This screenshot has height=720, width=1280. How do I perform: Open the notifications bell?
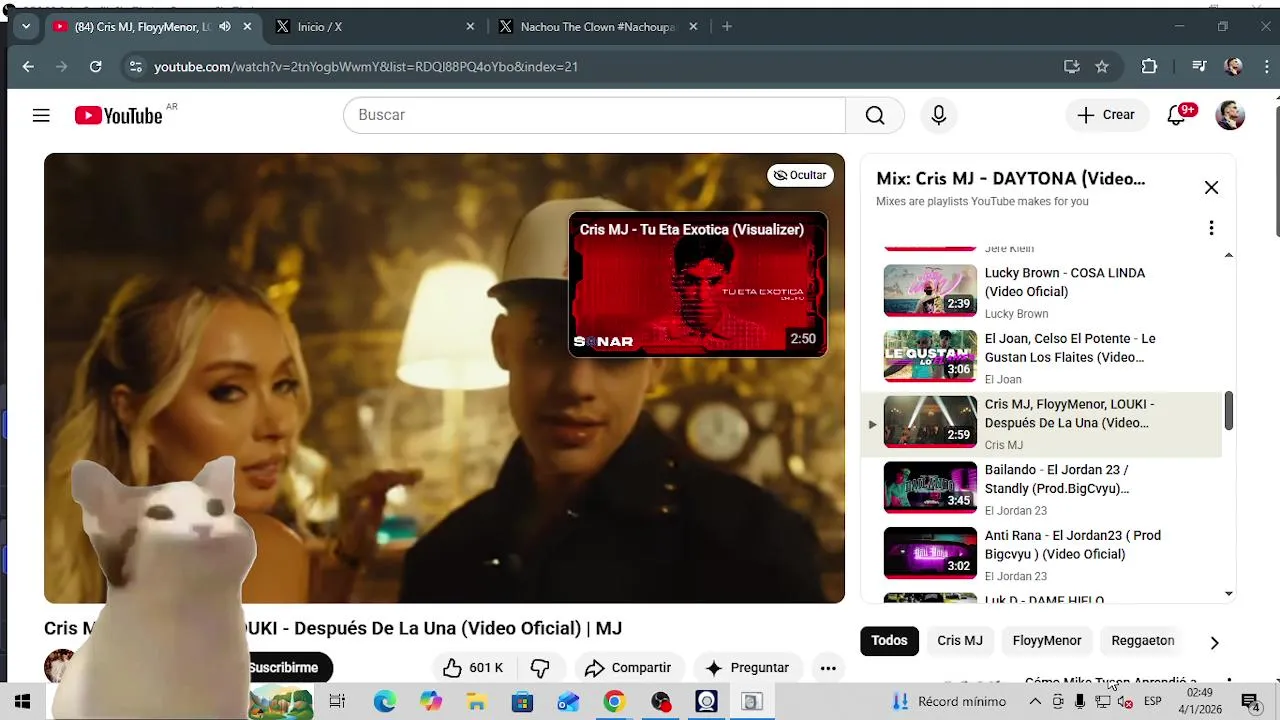(1177, 116)
